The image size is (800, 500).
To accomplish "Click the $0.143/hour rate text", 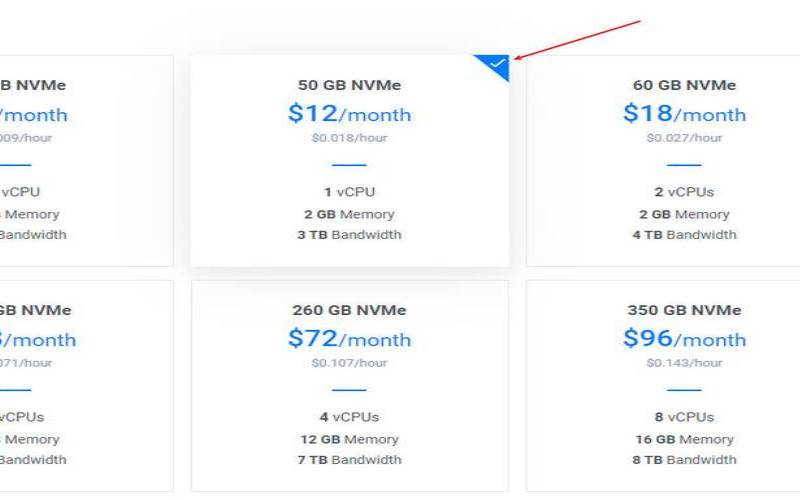I will tap(684, 363).
